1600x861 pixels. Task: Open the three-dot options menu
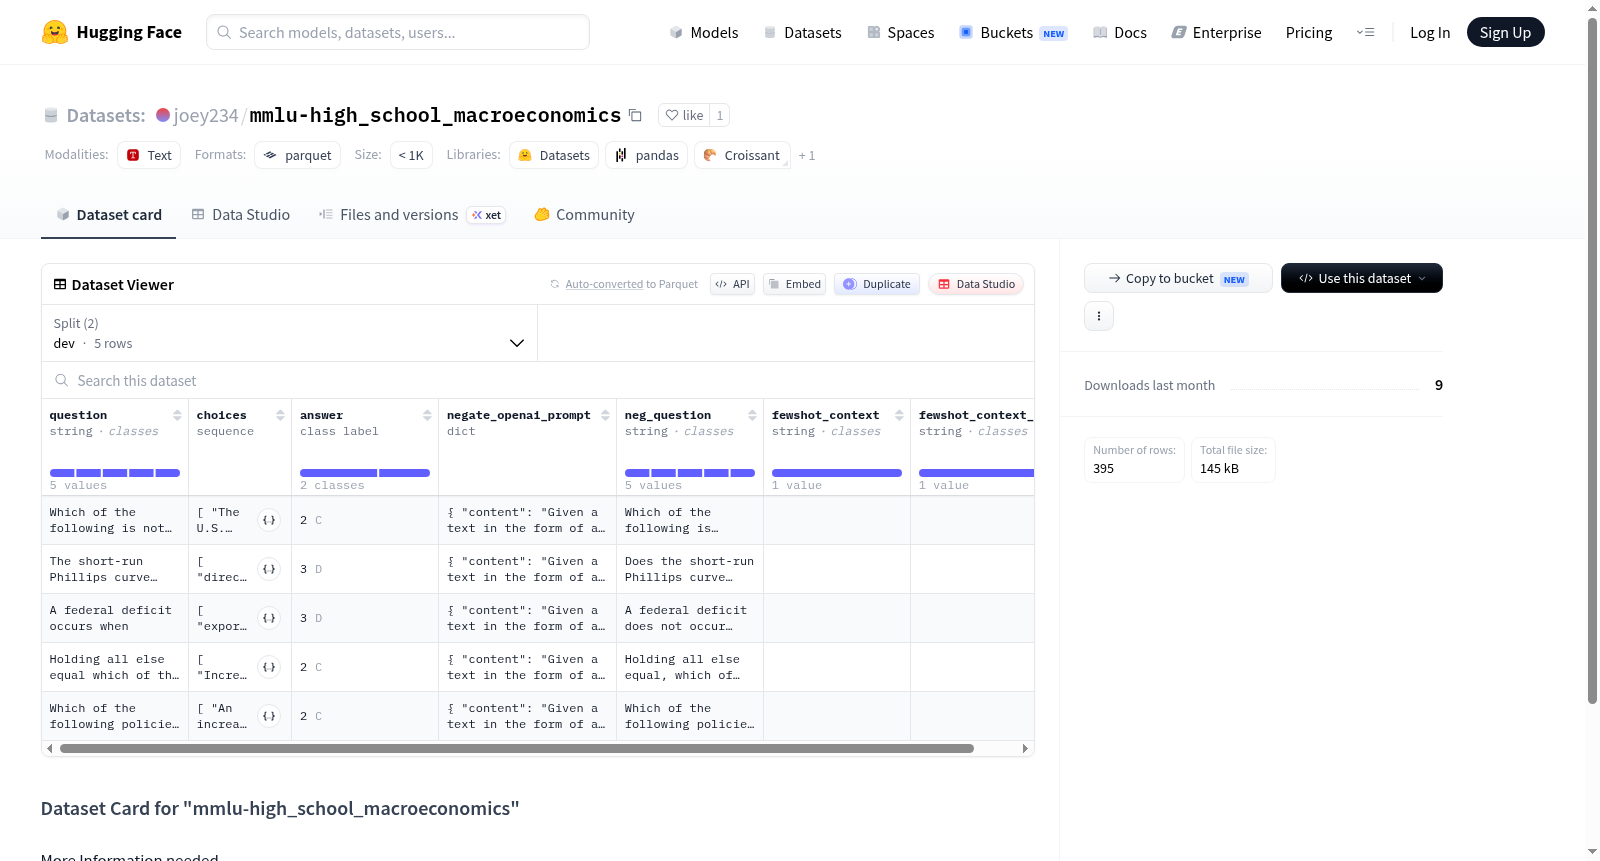click(x=1099, y=316)
